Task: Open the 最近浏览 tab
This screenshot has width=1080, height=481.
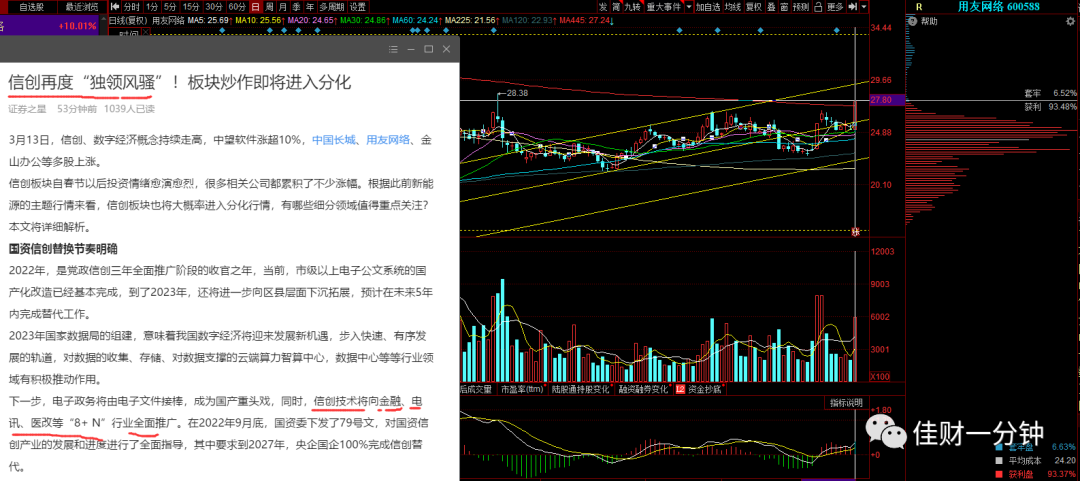Action: tap(82, 7)
